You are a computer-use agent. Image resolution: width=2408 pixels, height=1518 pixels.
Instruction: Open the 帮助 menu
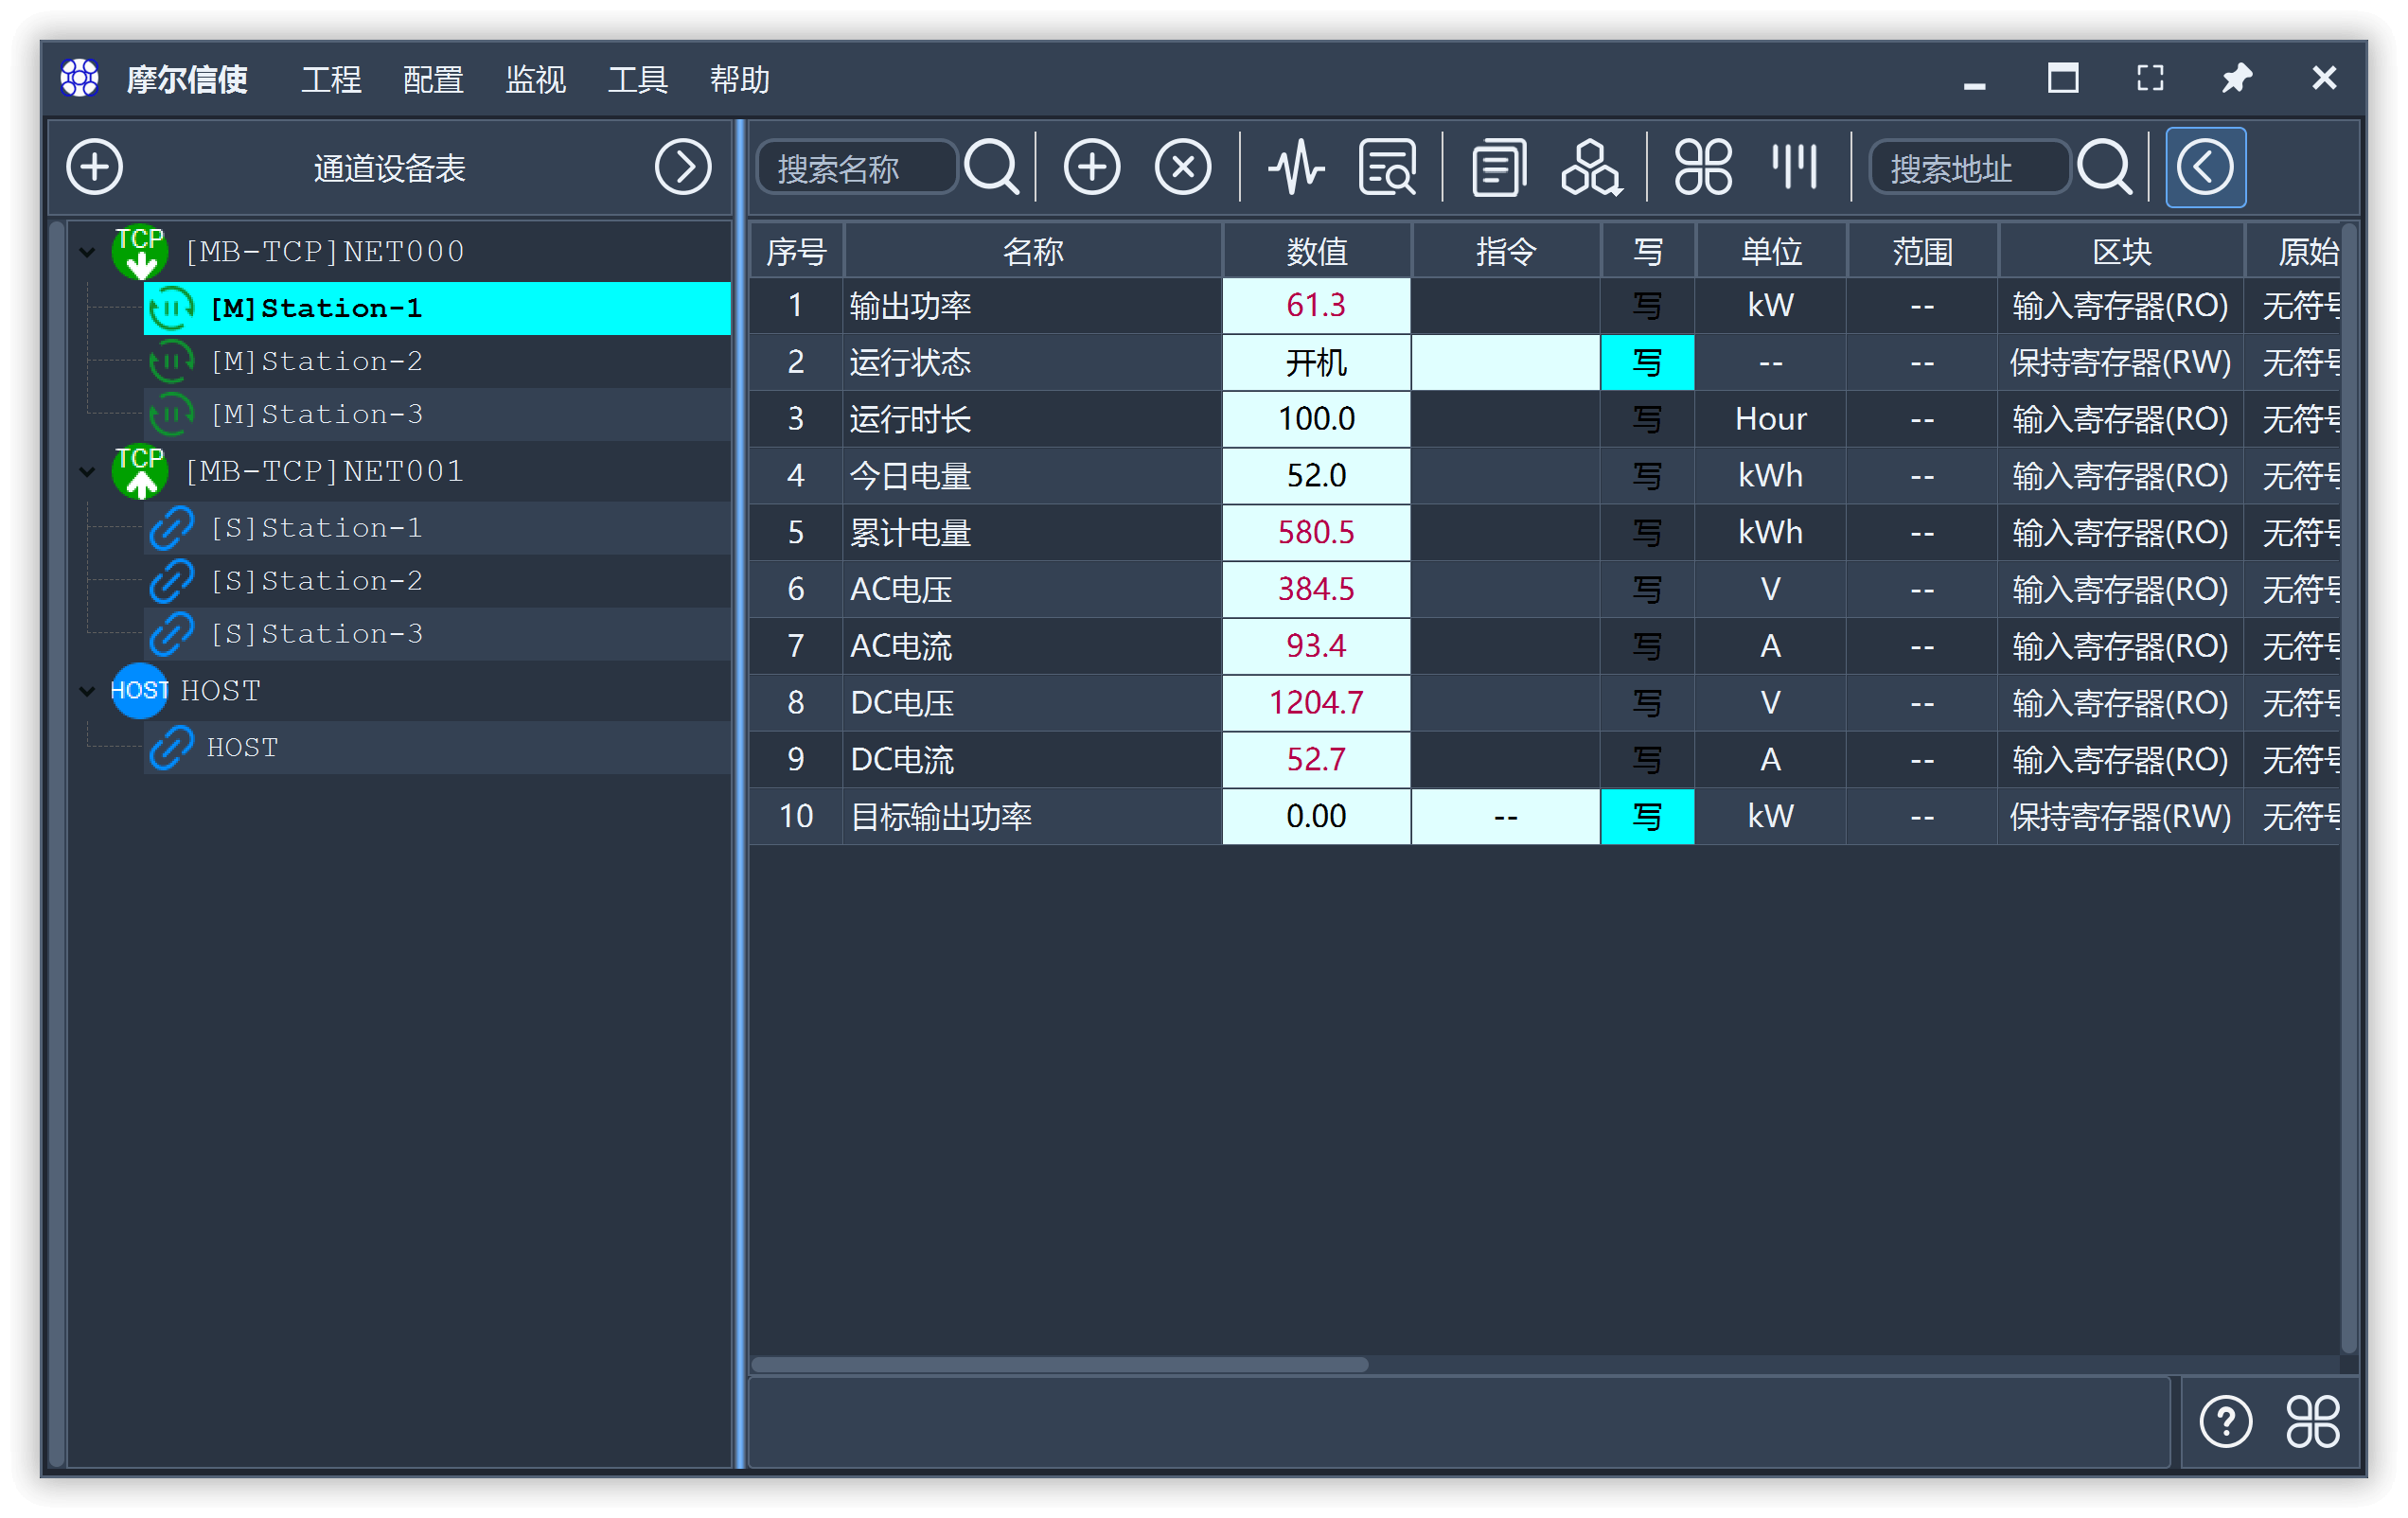[739, 79]
